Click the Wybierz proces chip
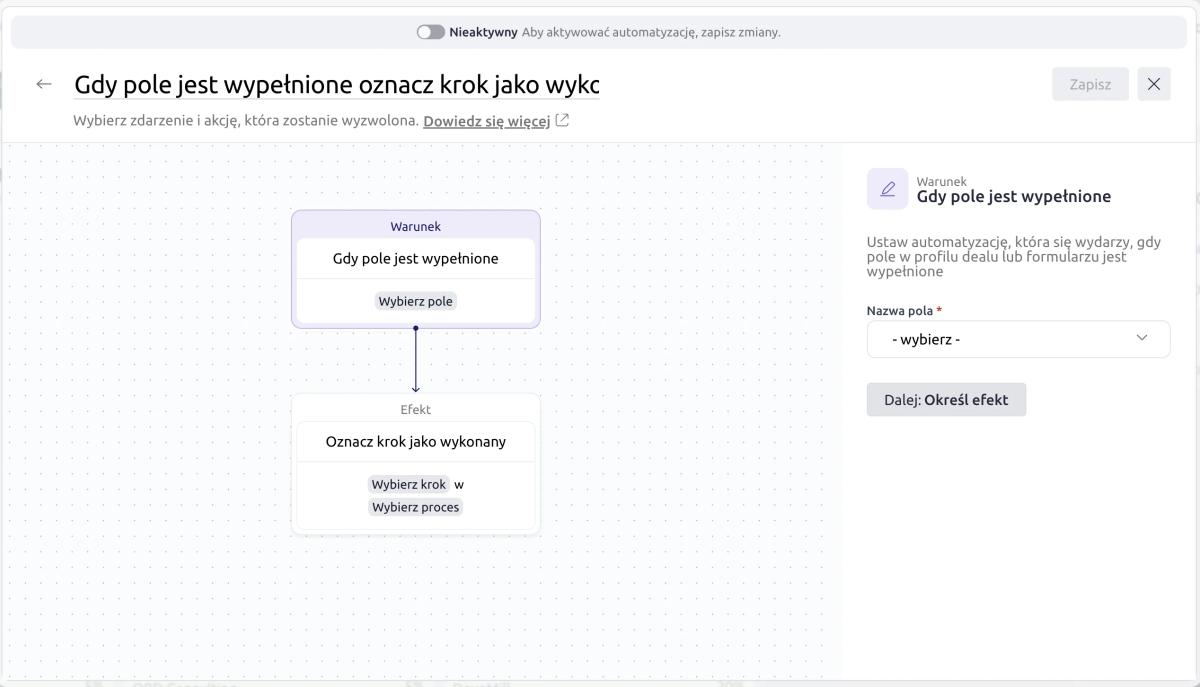 point(416,507)
